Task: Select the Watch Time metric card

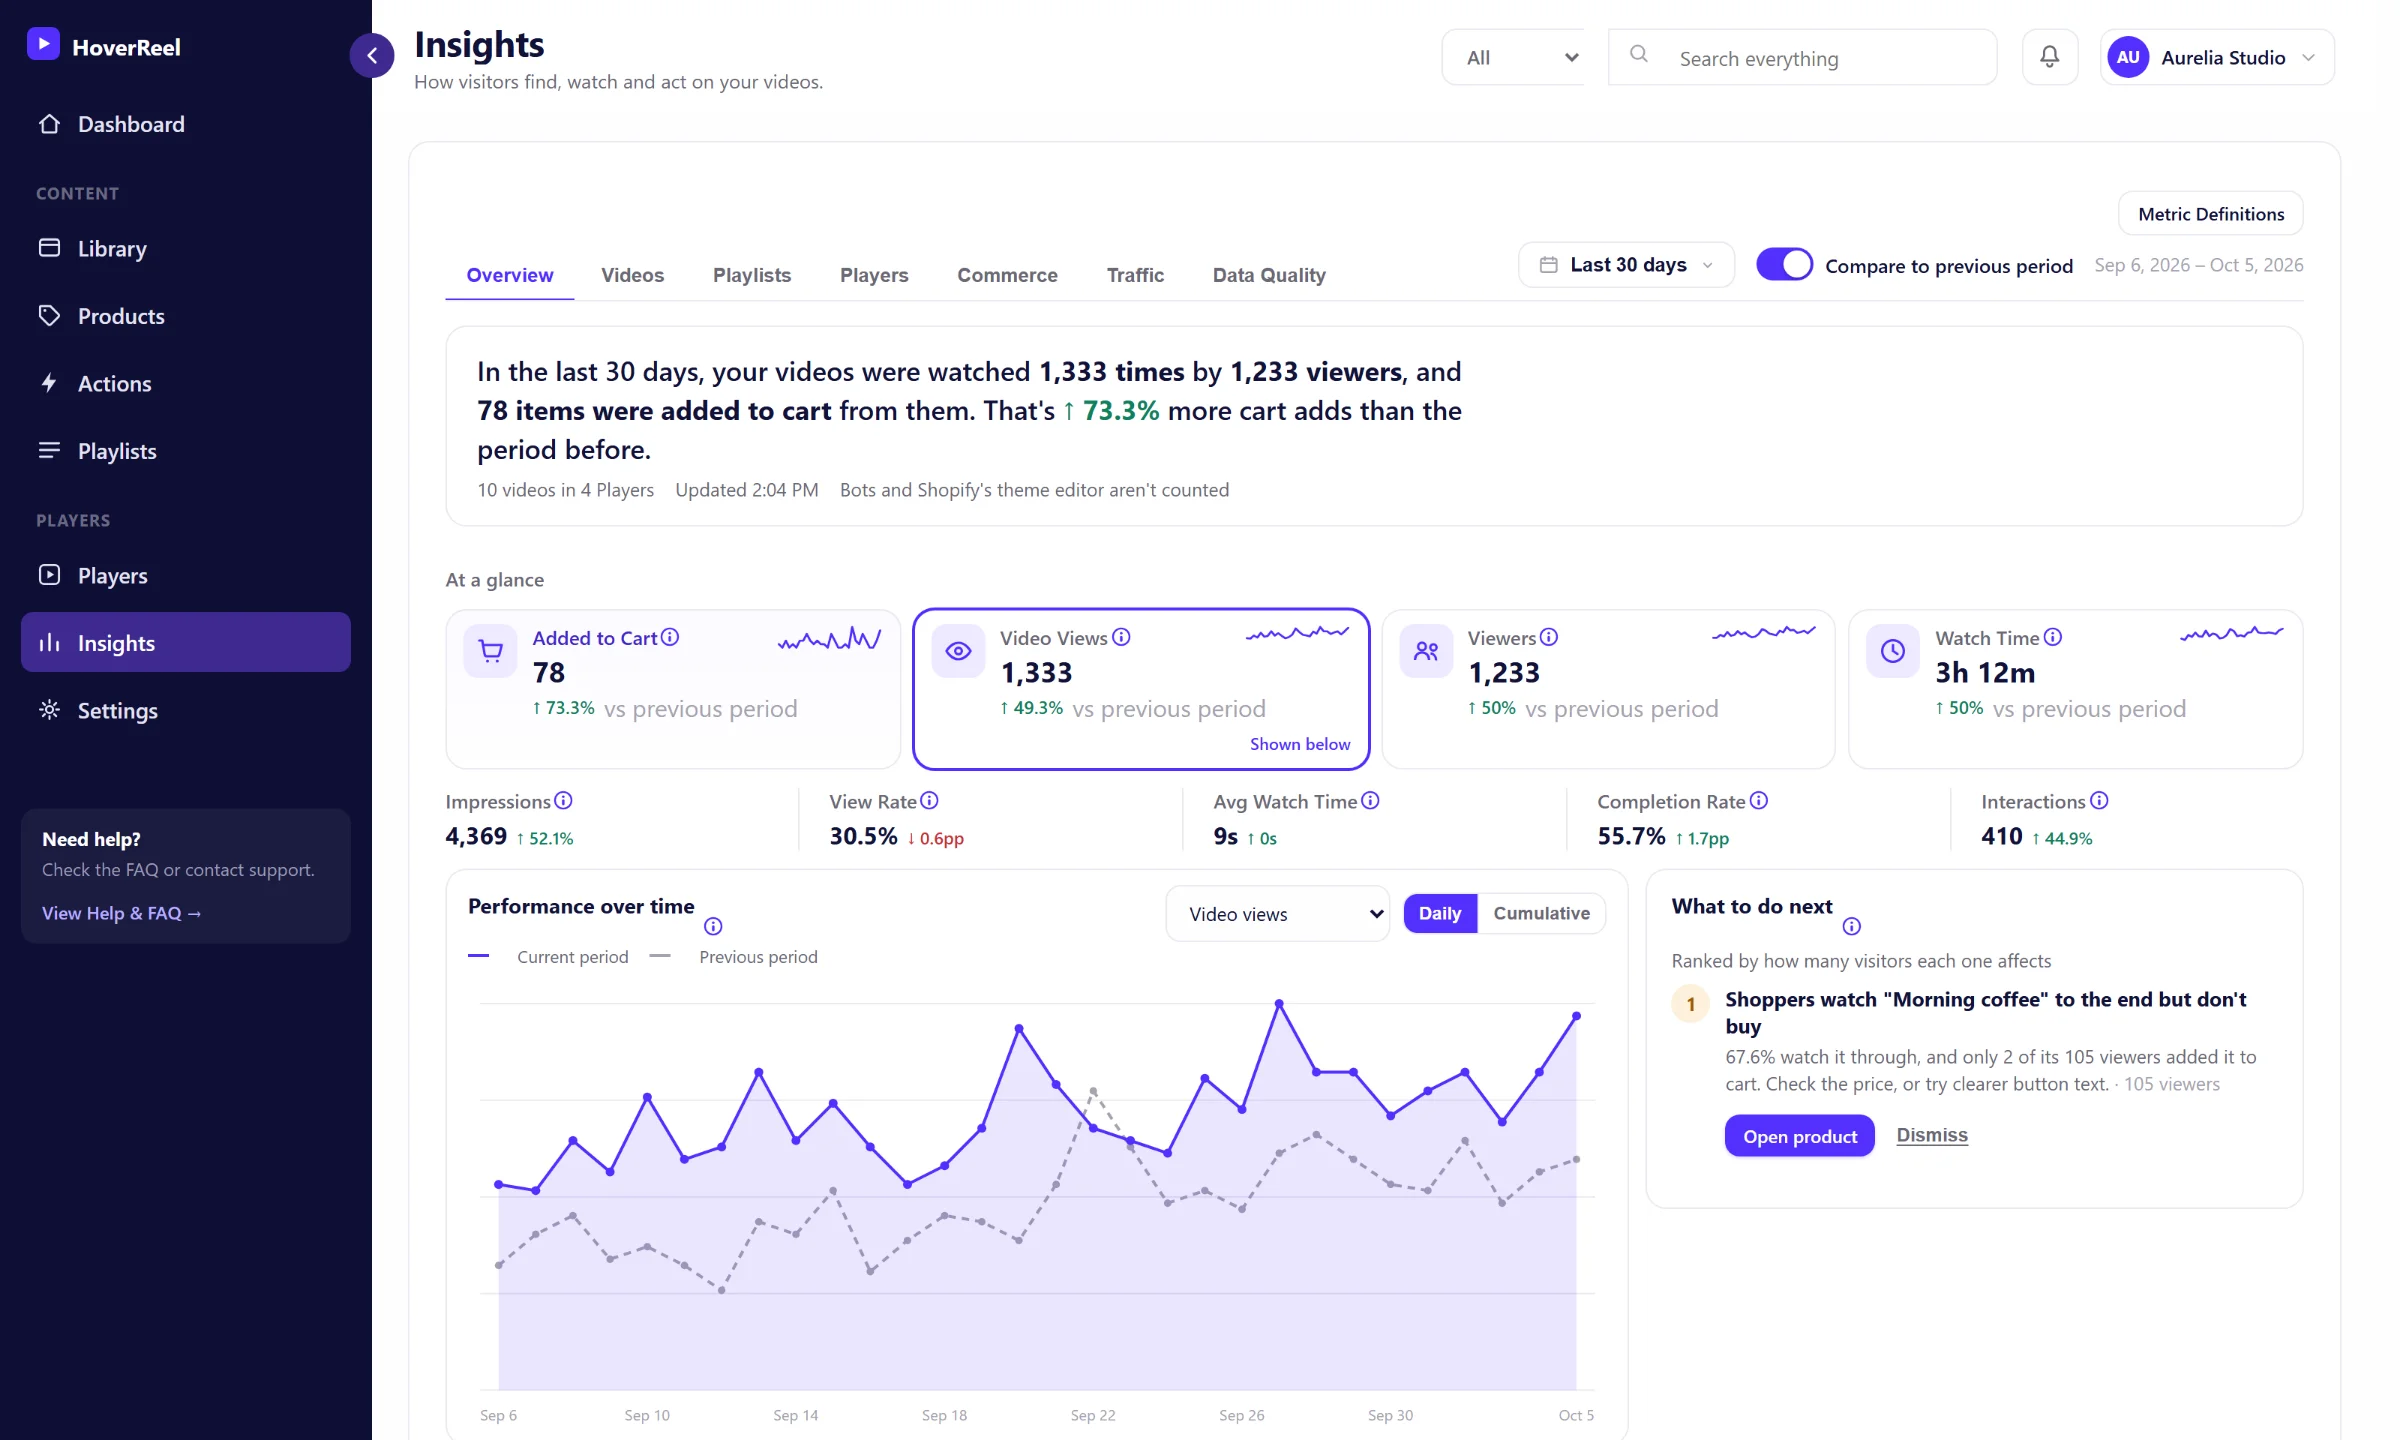Action: click(2075, 689)
